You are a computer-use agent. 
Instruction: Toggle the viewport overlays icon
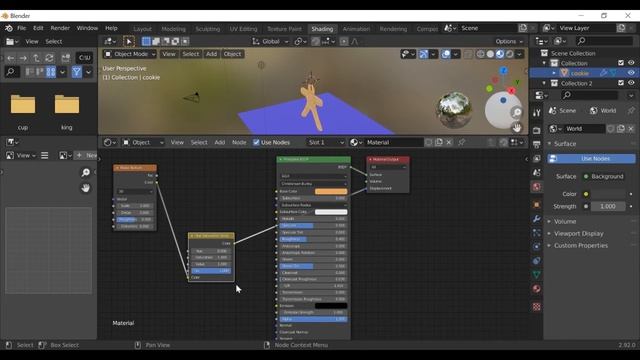point(446,54)
